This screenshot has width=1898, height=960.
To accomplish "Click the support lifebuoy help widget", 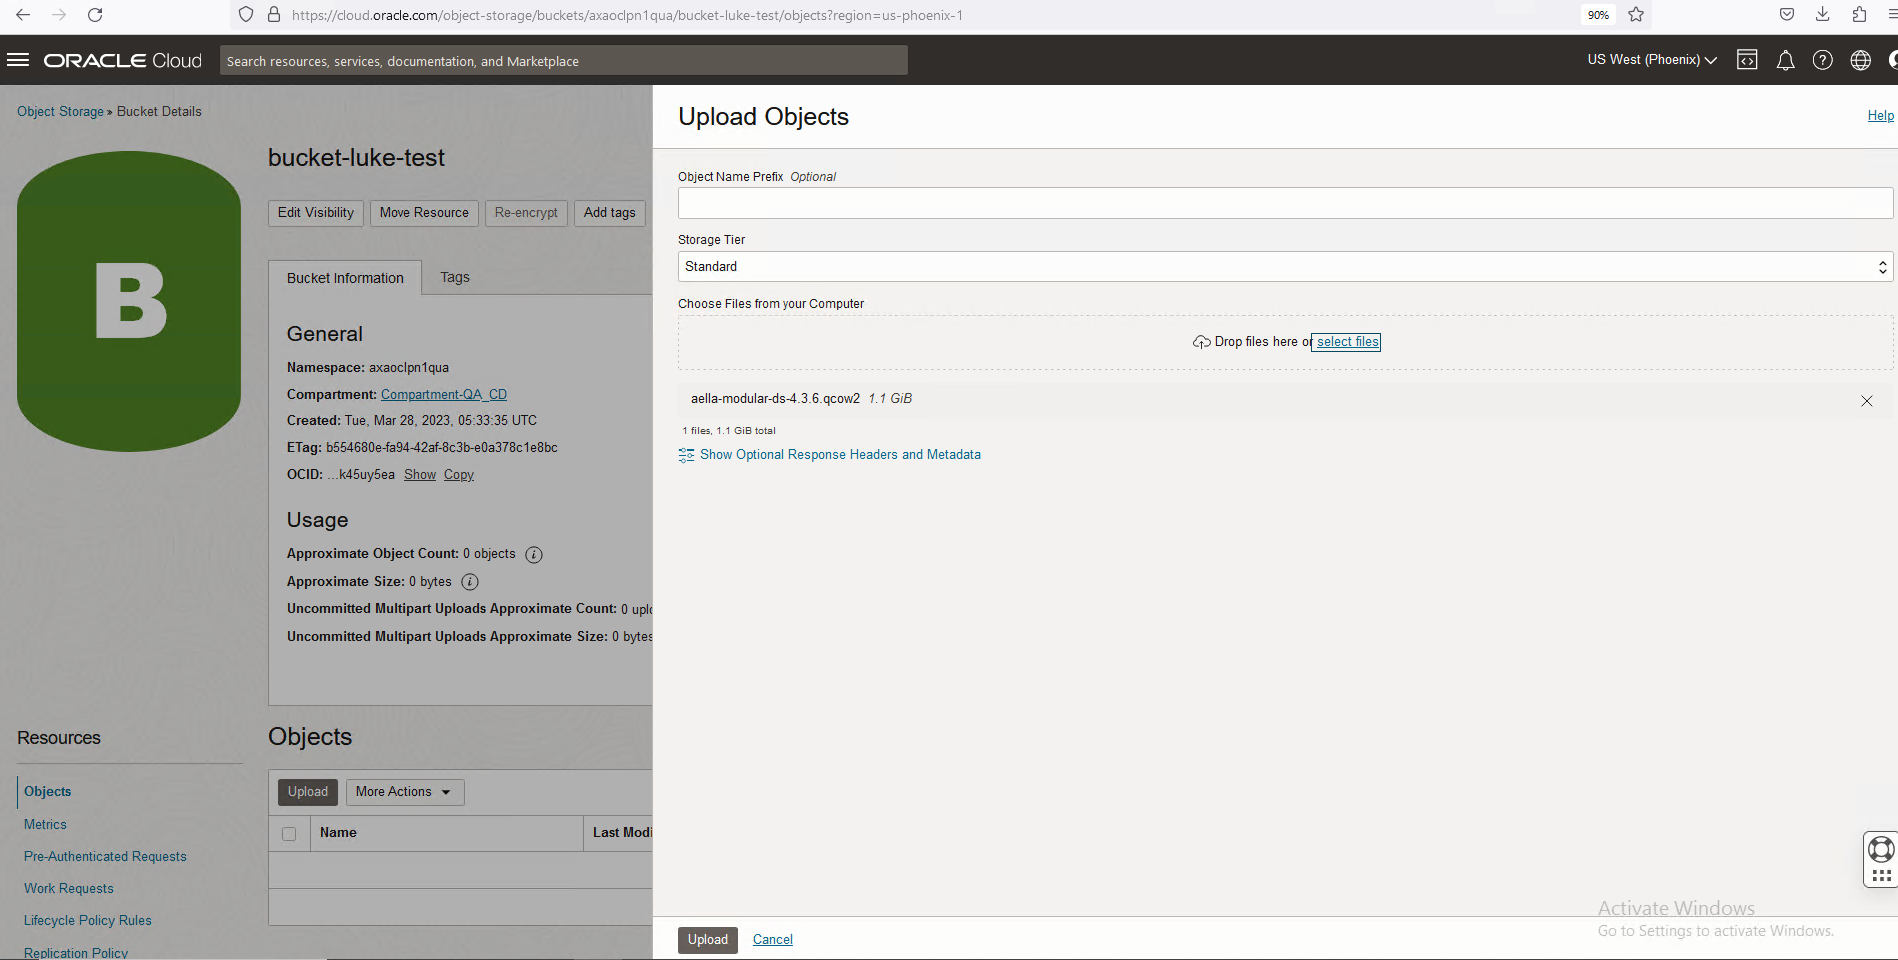I will click(x=1881, y=850).
